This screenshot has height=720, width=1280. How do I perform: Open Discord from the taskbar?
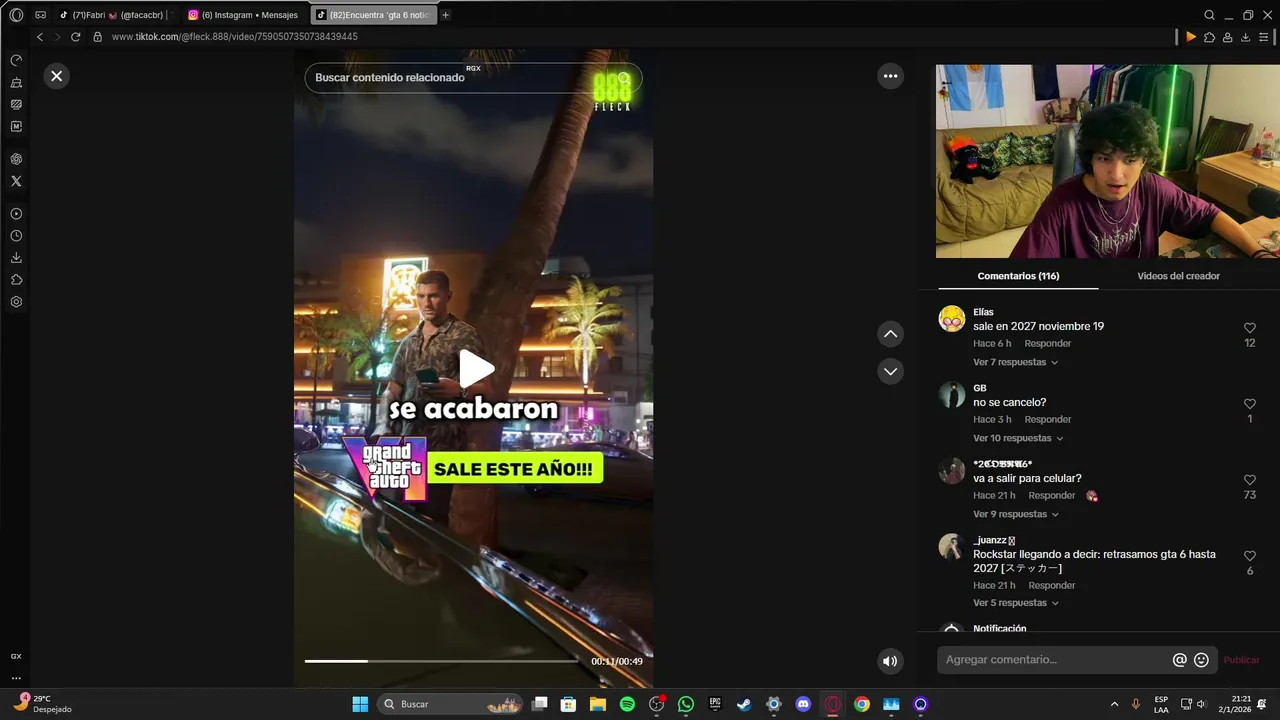[x=803, y=704]
